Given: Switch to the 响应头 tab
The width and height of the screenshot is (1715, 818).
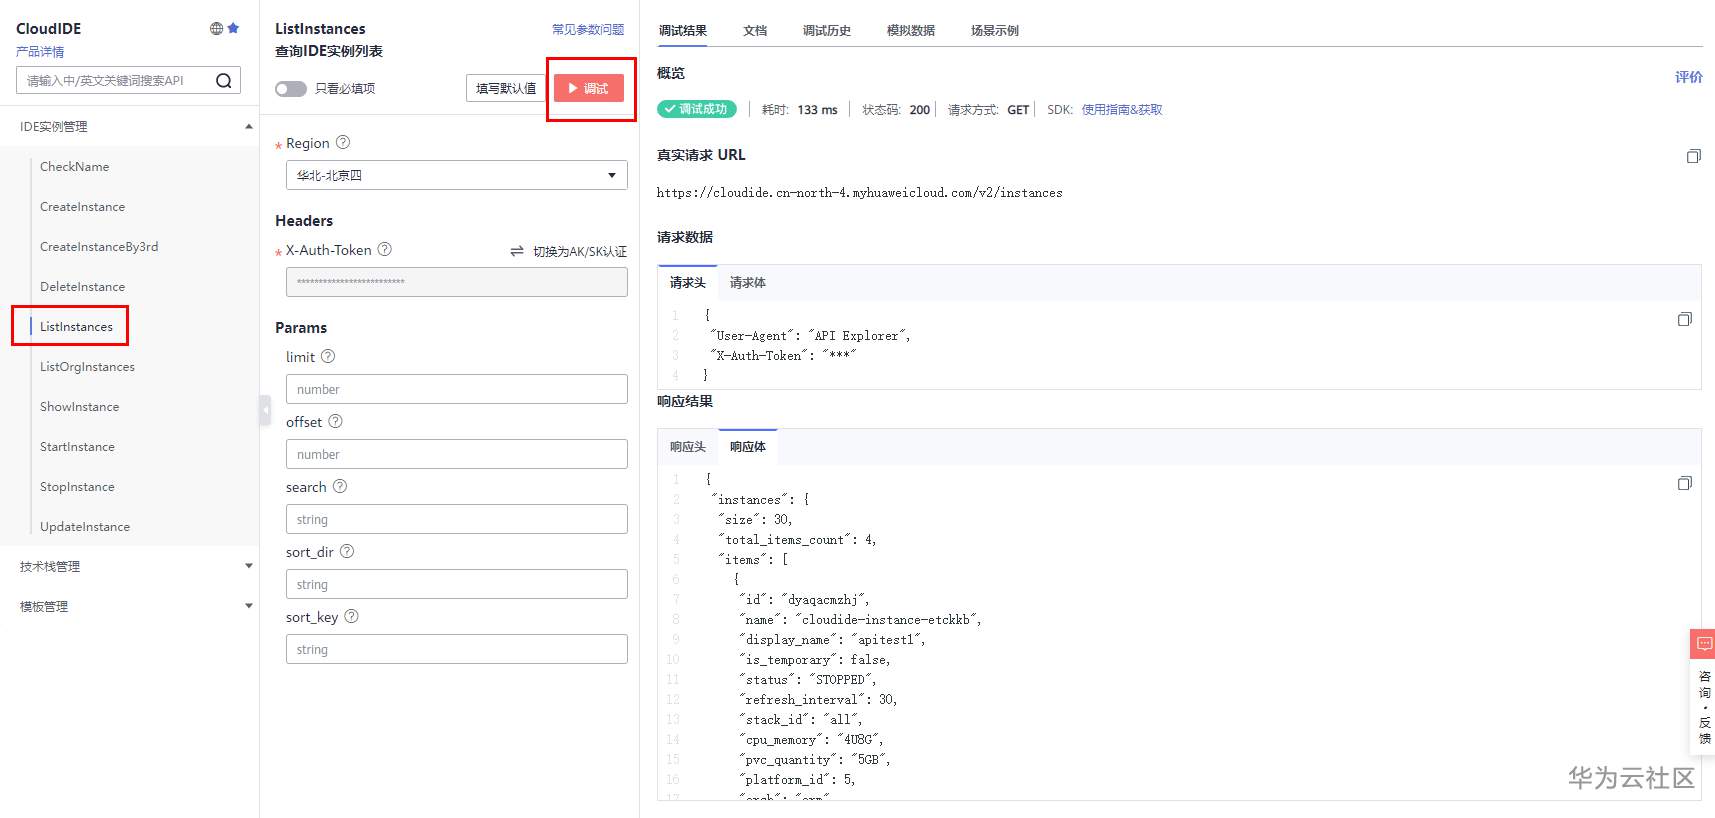Looking at the screenshot, I should click(688, 447).
